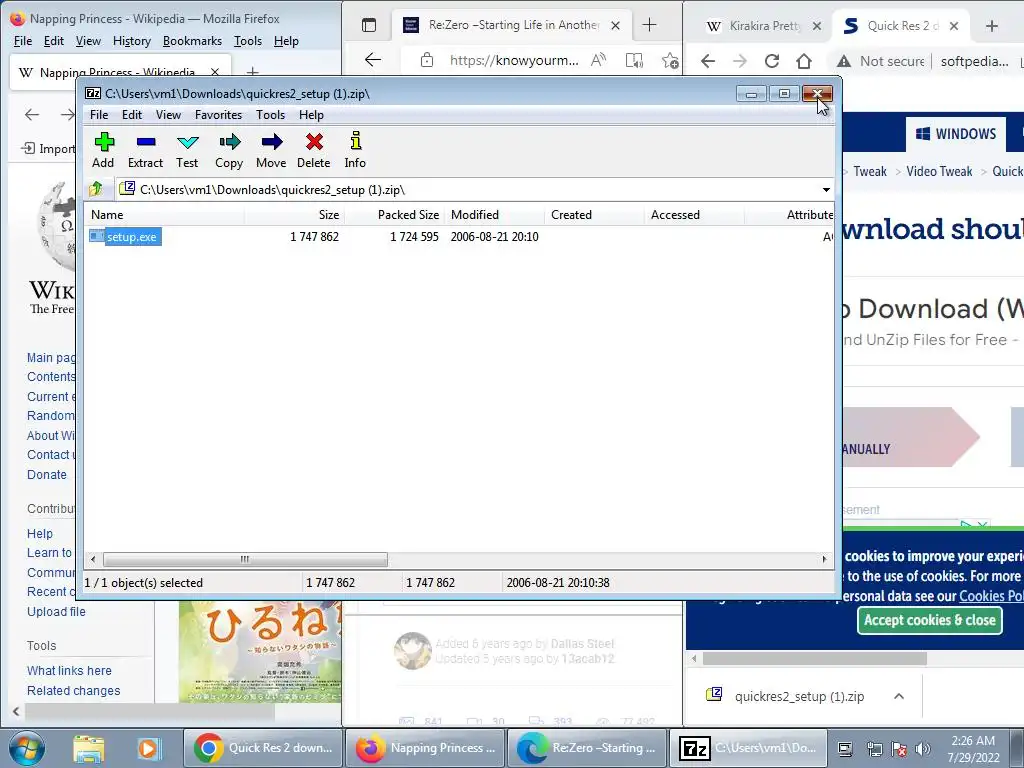Open the Windows Start menu

(x=27, y=748)
